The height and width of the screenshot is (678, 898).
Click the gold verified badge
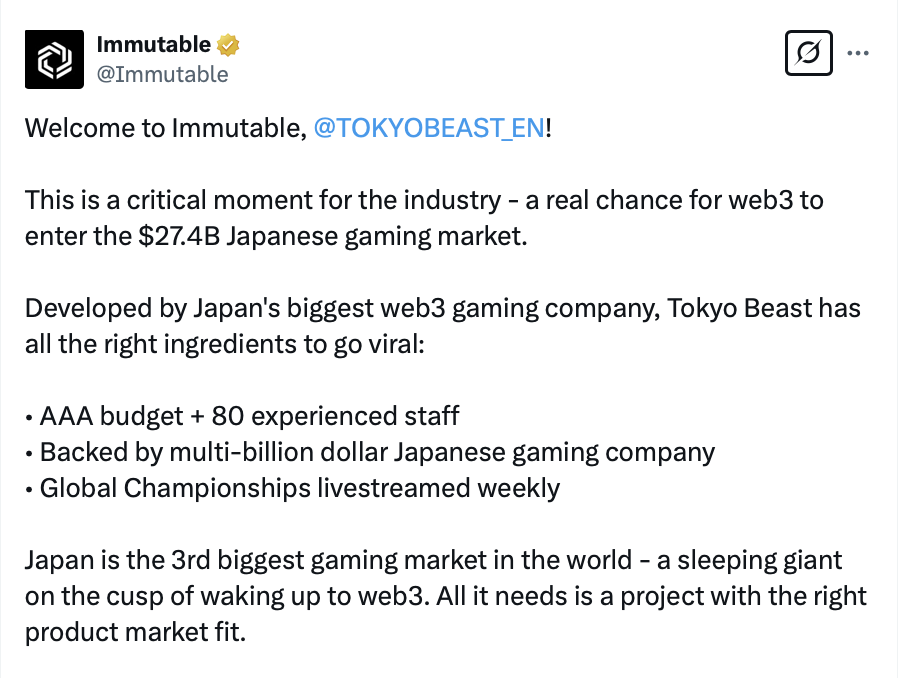click(x=229, y=45)
